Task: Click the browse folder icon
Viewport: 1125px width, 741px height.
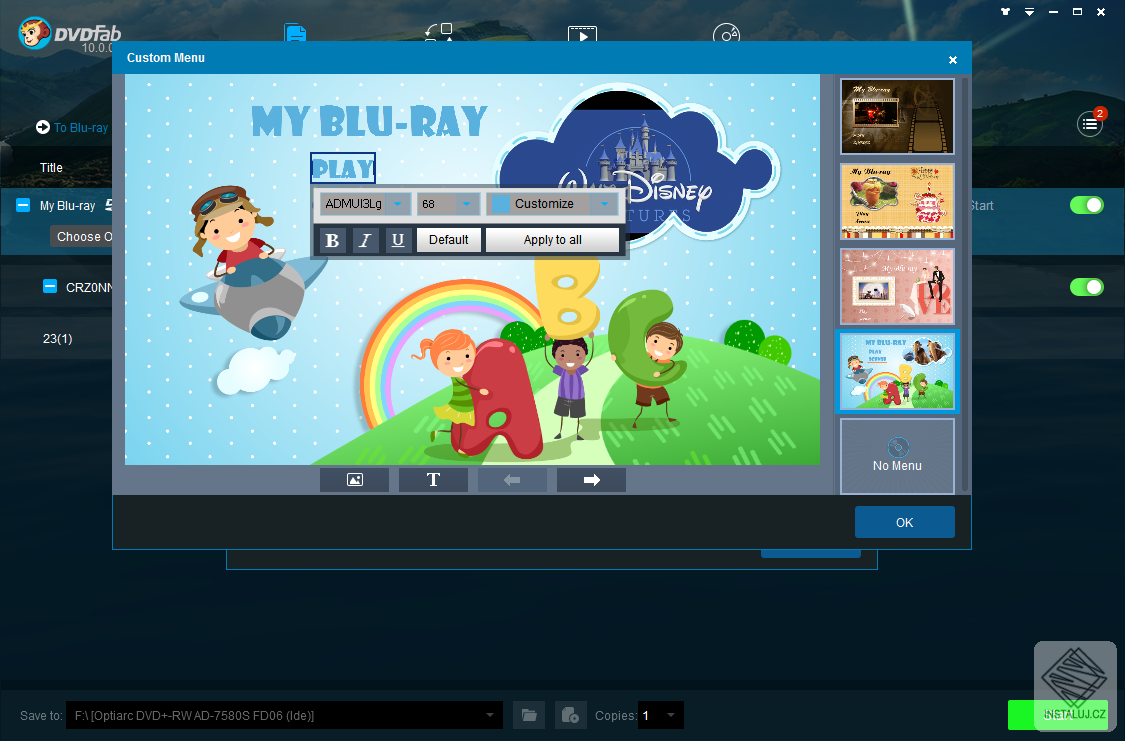Action: tap(529, 715)
